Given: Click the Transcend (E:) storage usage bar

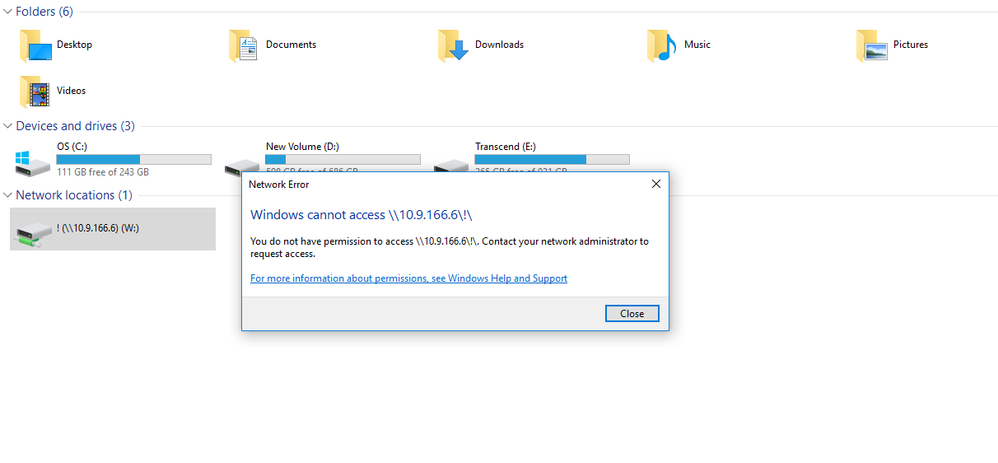Looking at the screenshot, I should pyautogui.click(x=552, y=159).
